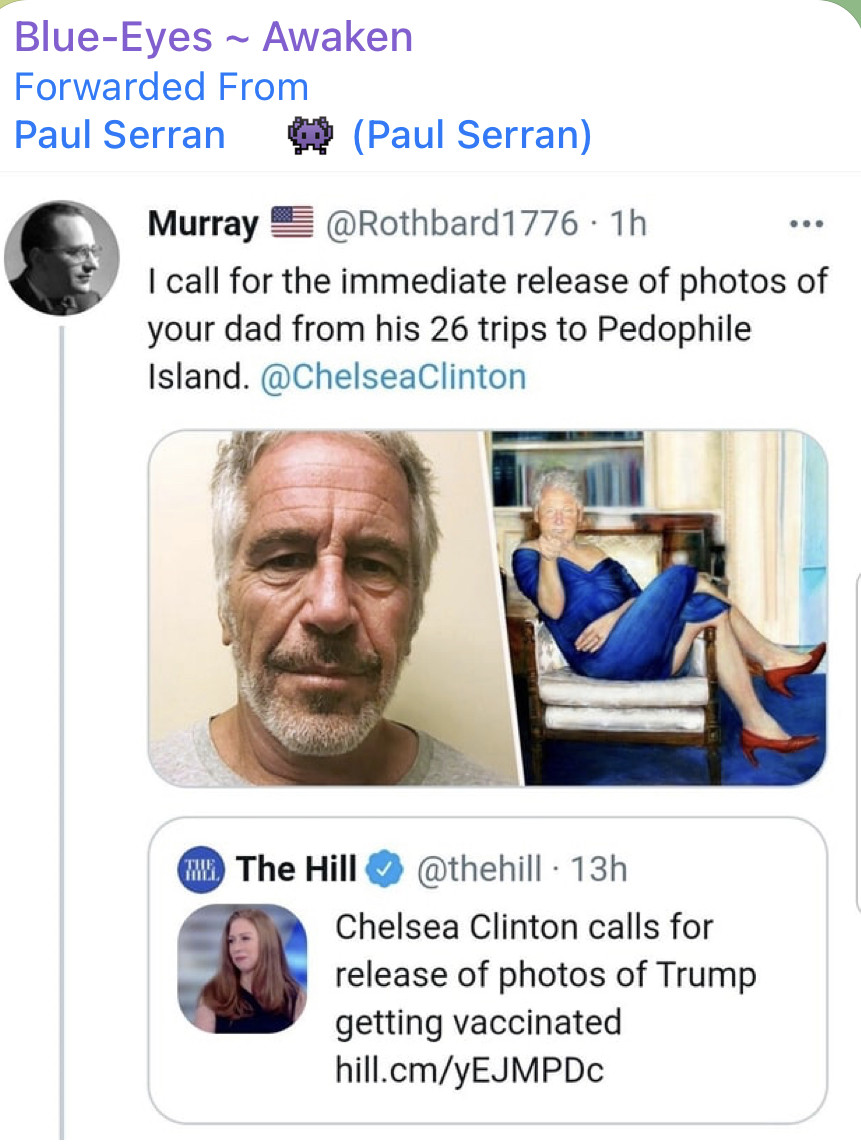861x1147 pixels.
Task: Click the 13h timestamp on The Hill tweet
Action: pyautogui.click(x=598, y=868)
